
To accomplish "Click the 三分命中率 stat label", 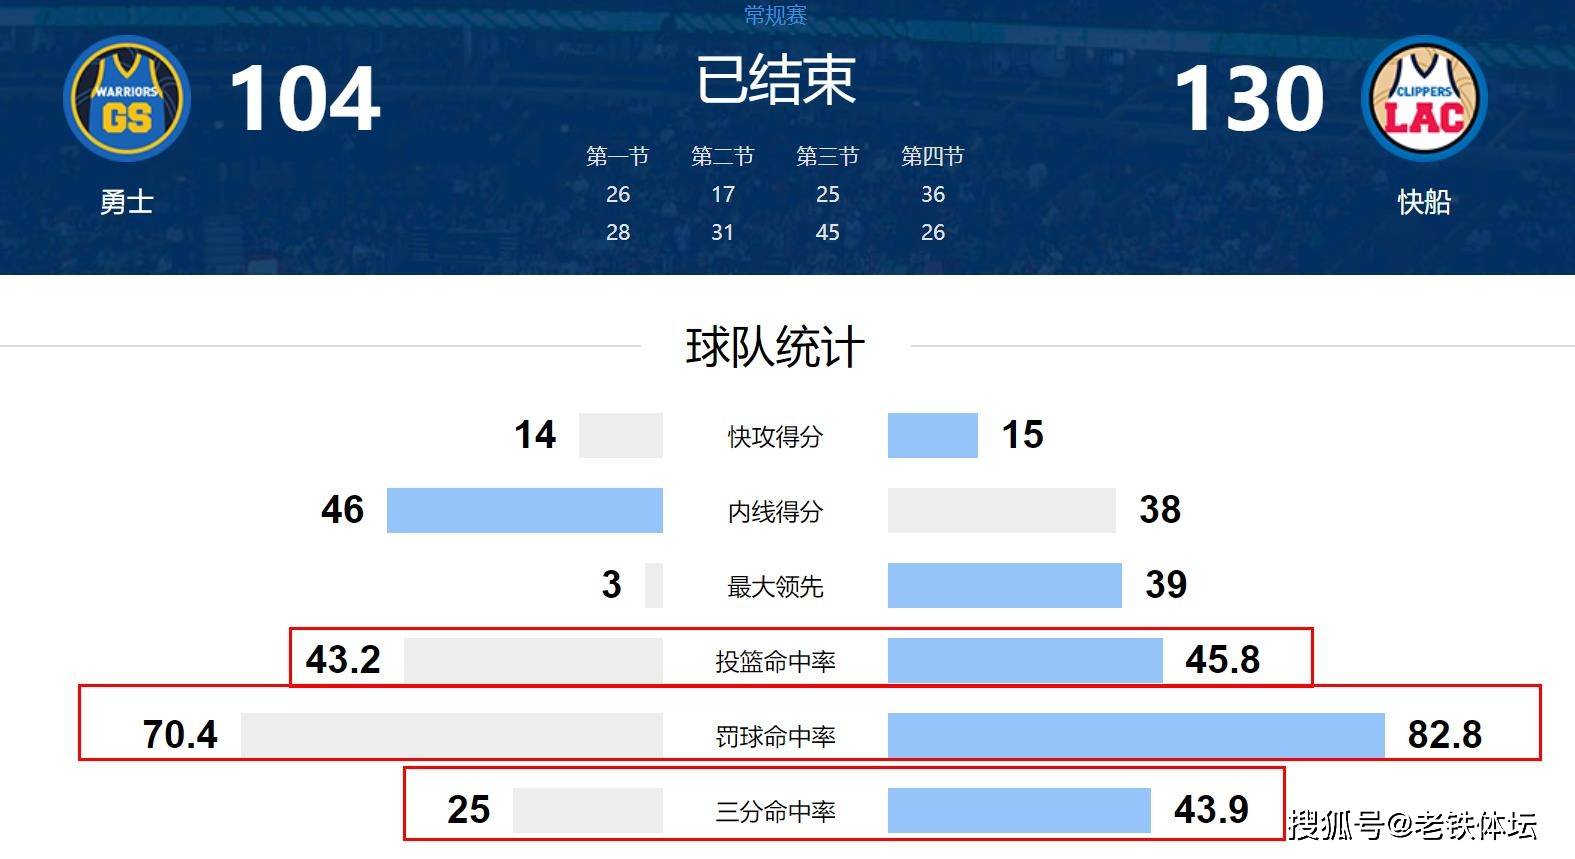I will pos(775,811).
